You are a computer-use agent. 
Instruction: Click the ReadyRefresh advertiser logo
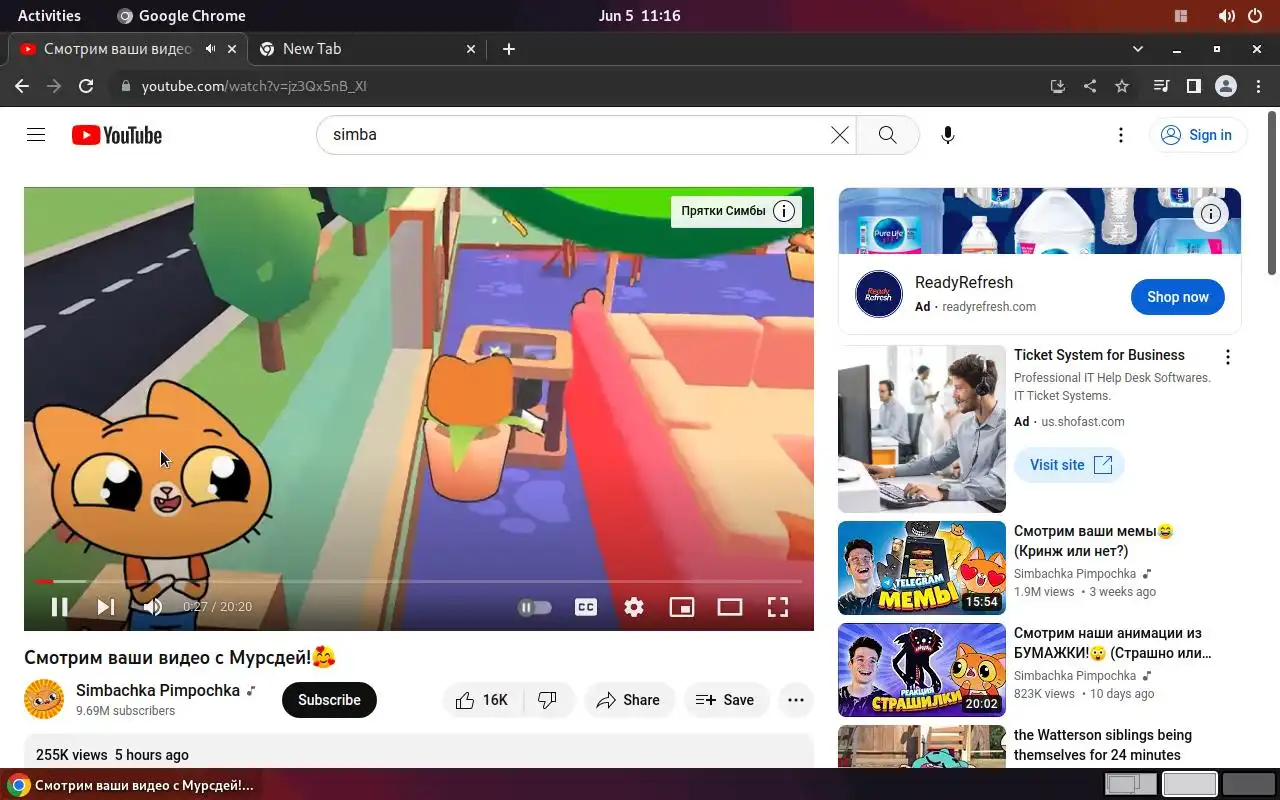pyautogui.click(x=879, y=294)
